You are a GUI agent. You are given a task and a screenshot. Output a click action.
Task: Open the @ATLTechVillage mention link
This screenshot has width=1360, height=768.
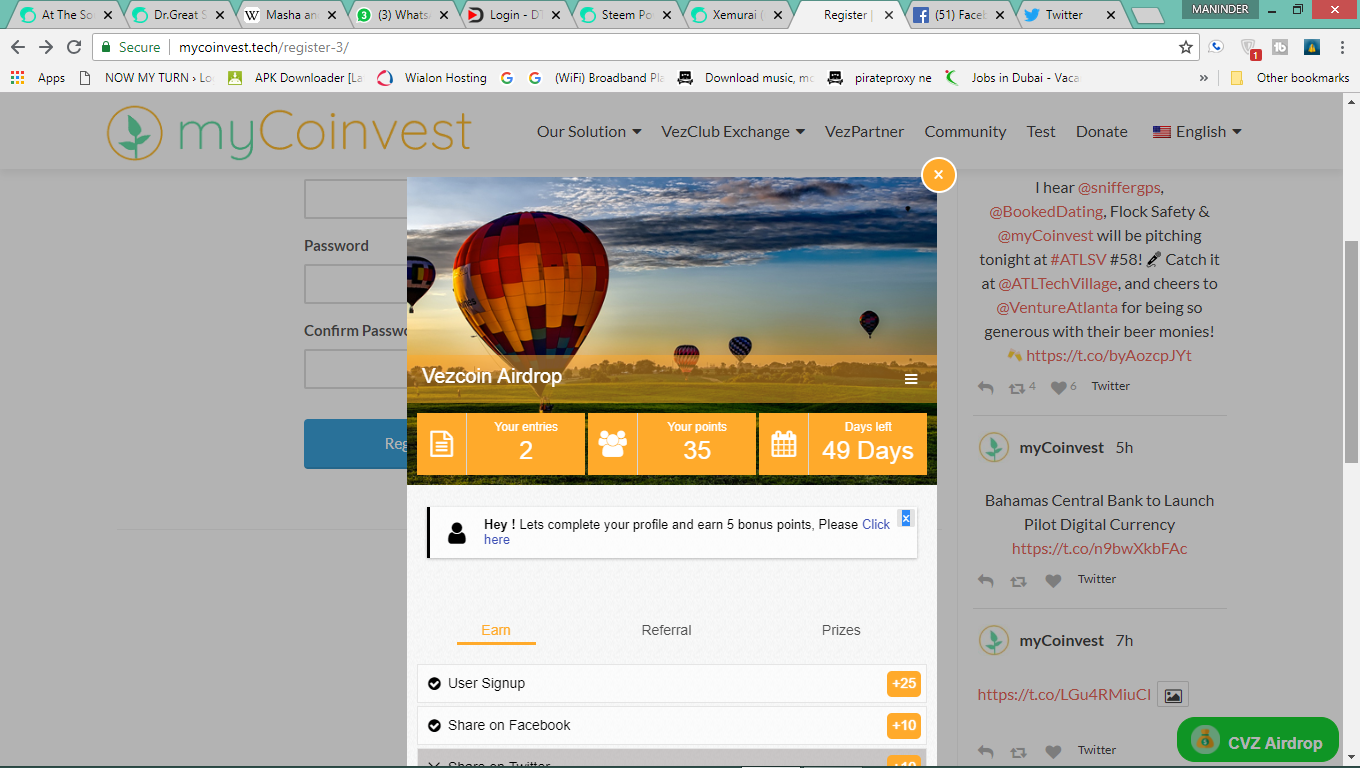point(1058,284)
